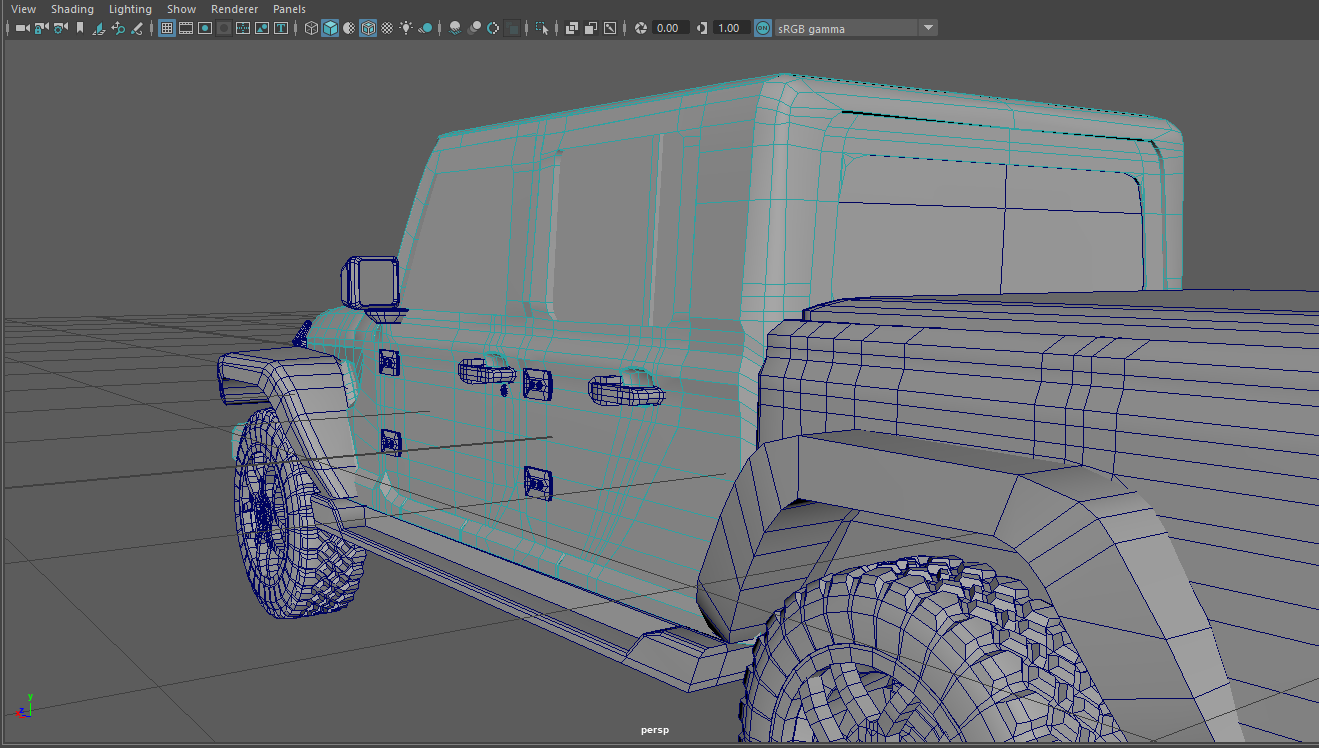The image size is (1319, 748).
Task: Open the Panels menu
Action: click(x=289, y=9)
